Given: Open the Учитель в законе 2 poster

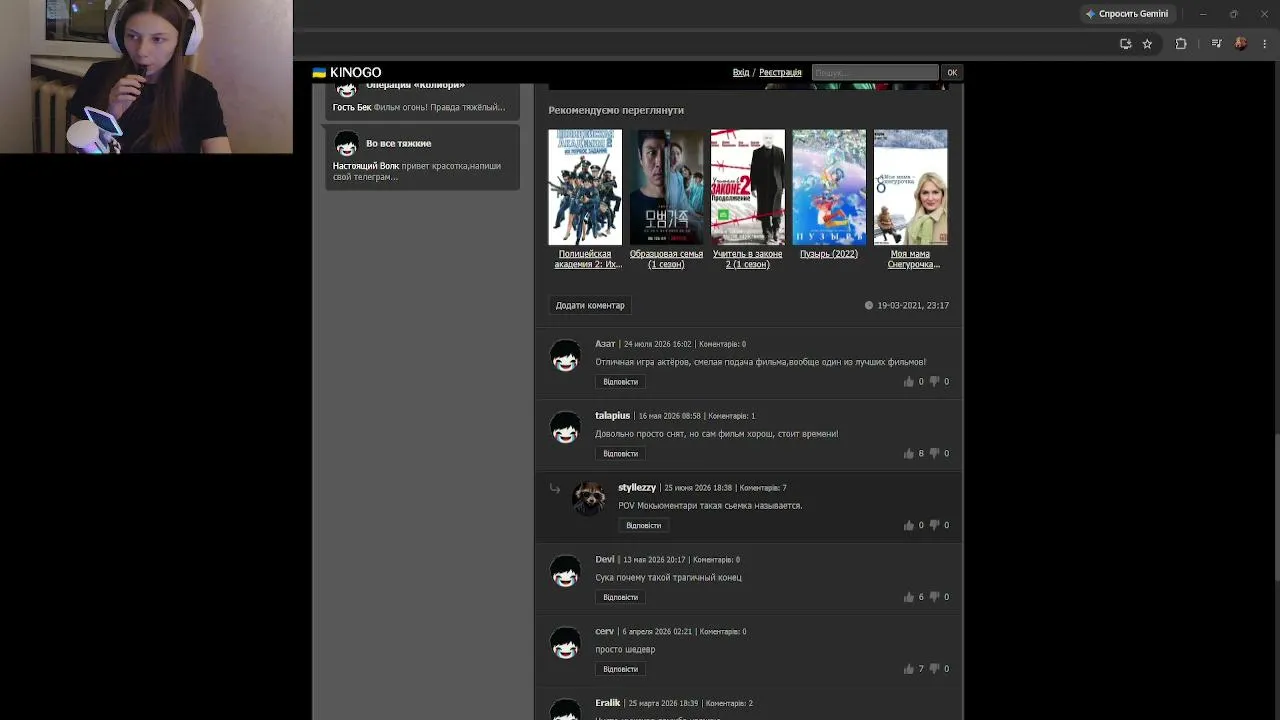Looking at the screenshot, I should [x=748, y=187].
